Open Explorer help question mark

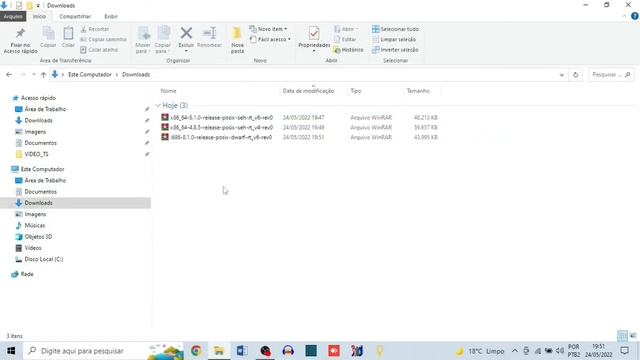635,16
